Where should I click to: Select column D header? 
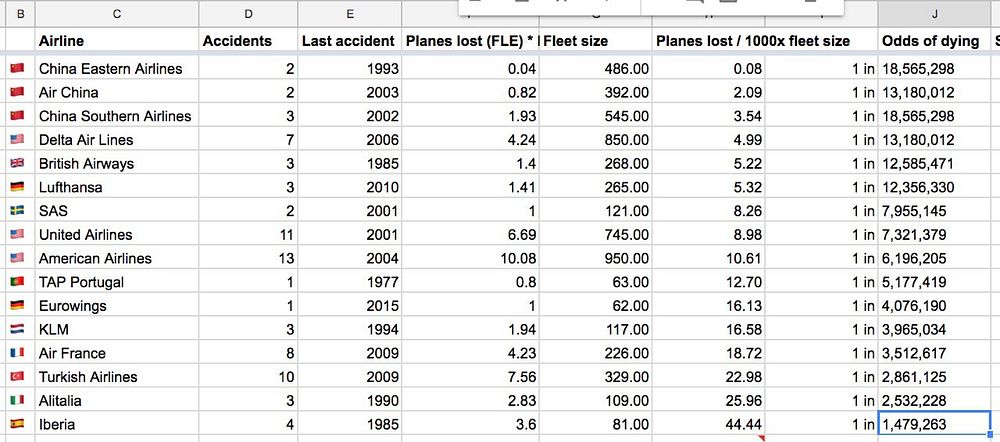click(248, 13)
